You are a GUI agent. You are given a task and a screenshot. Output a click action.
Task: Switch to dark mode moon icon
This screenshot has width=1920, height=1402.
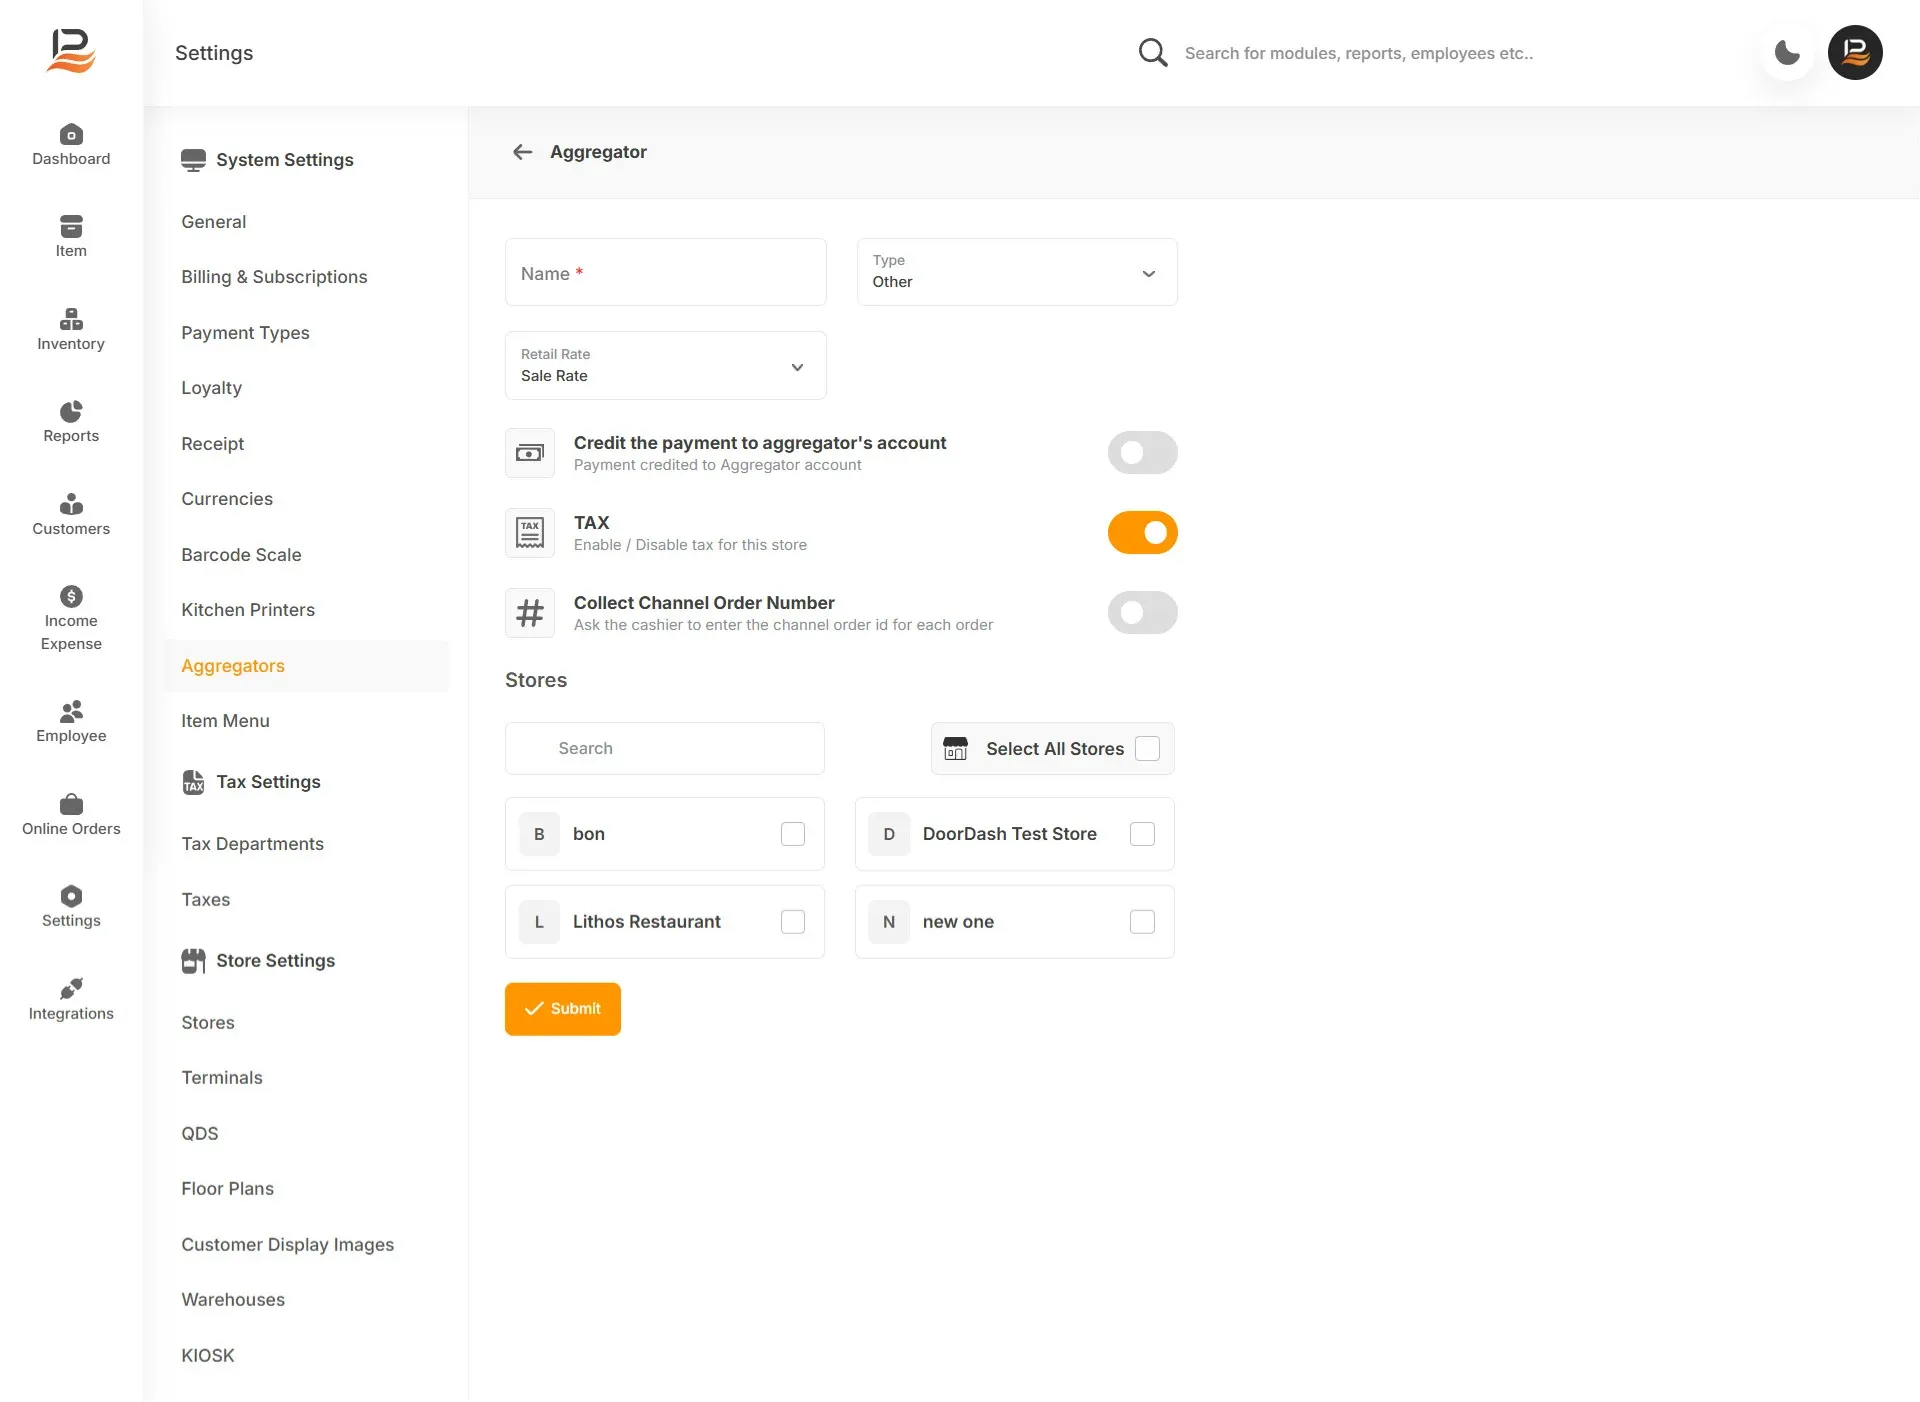1787,52
